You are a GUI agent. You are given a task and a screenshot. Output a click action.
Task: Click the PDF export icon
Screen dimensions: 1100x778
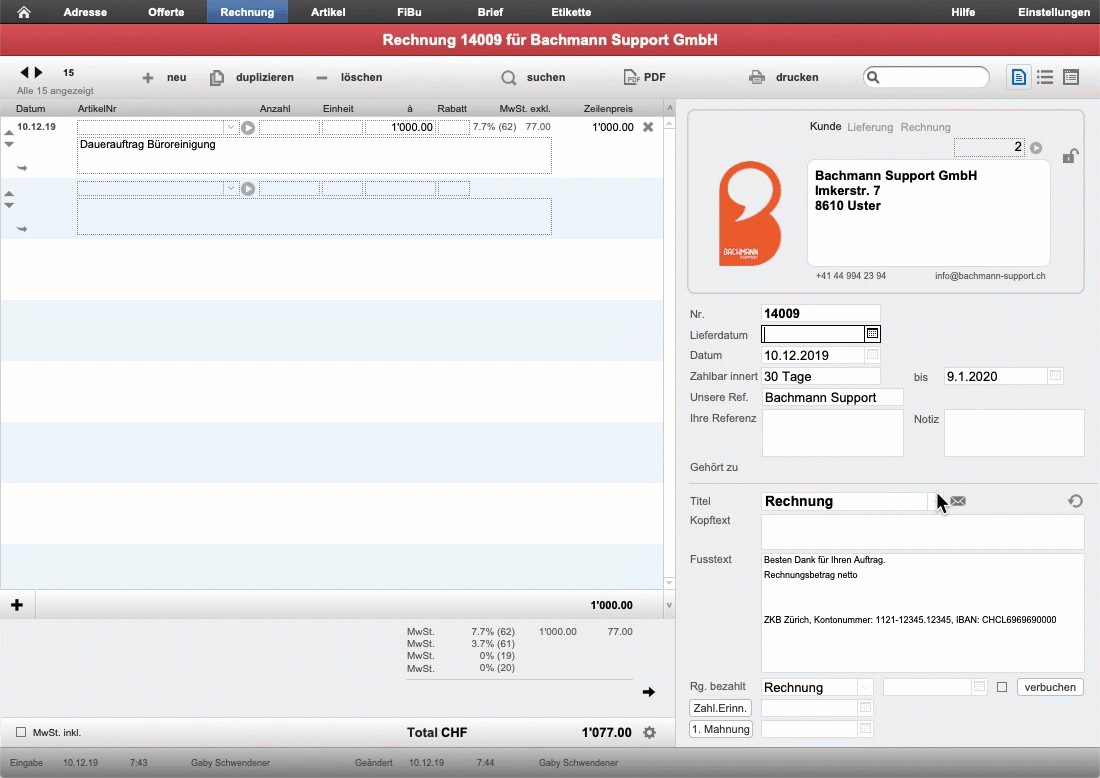tap(631, 77)
